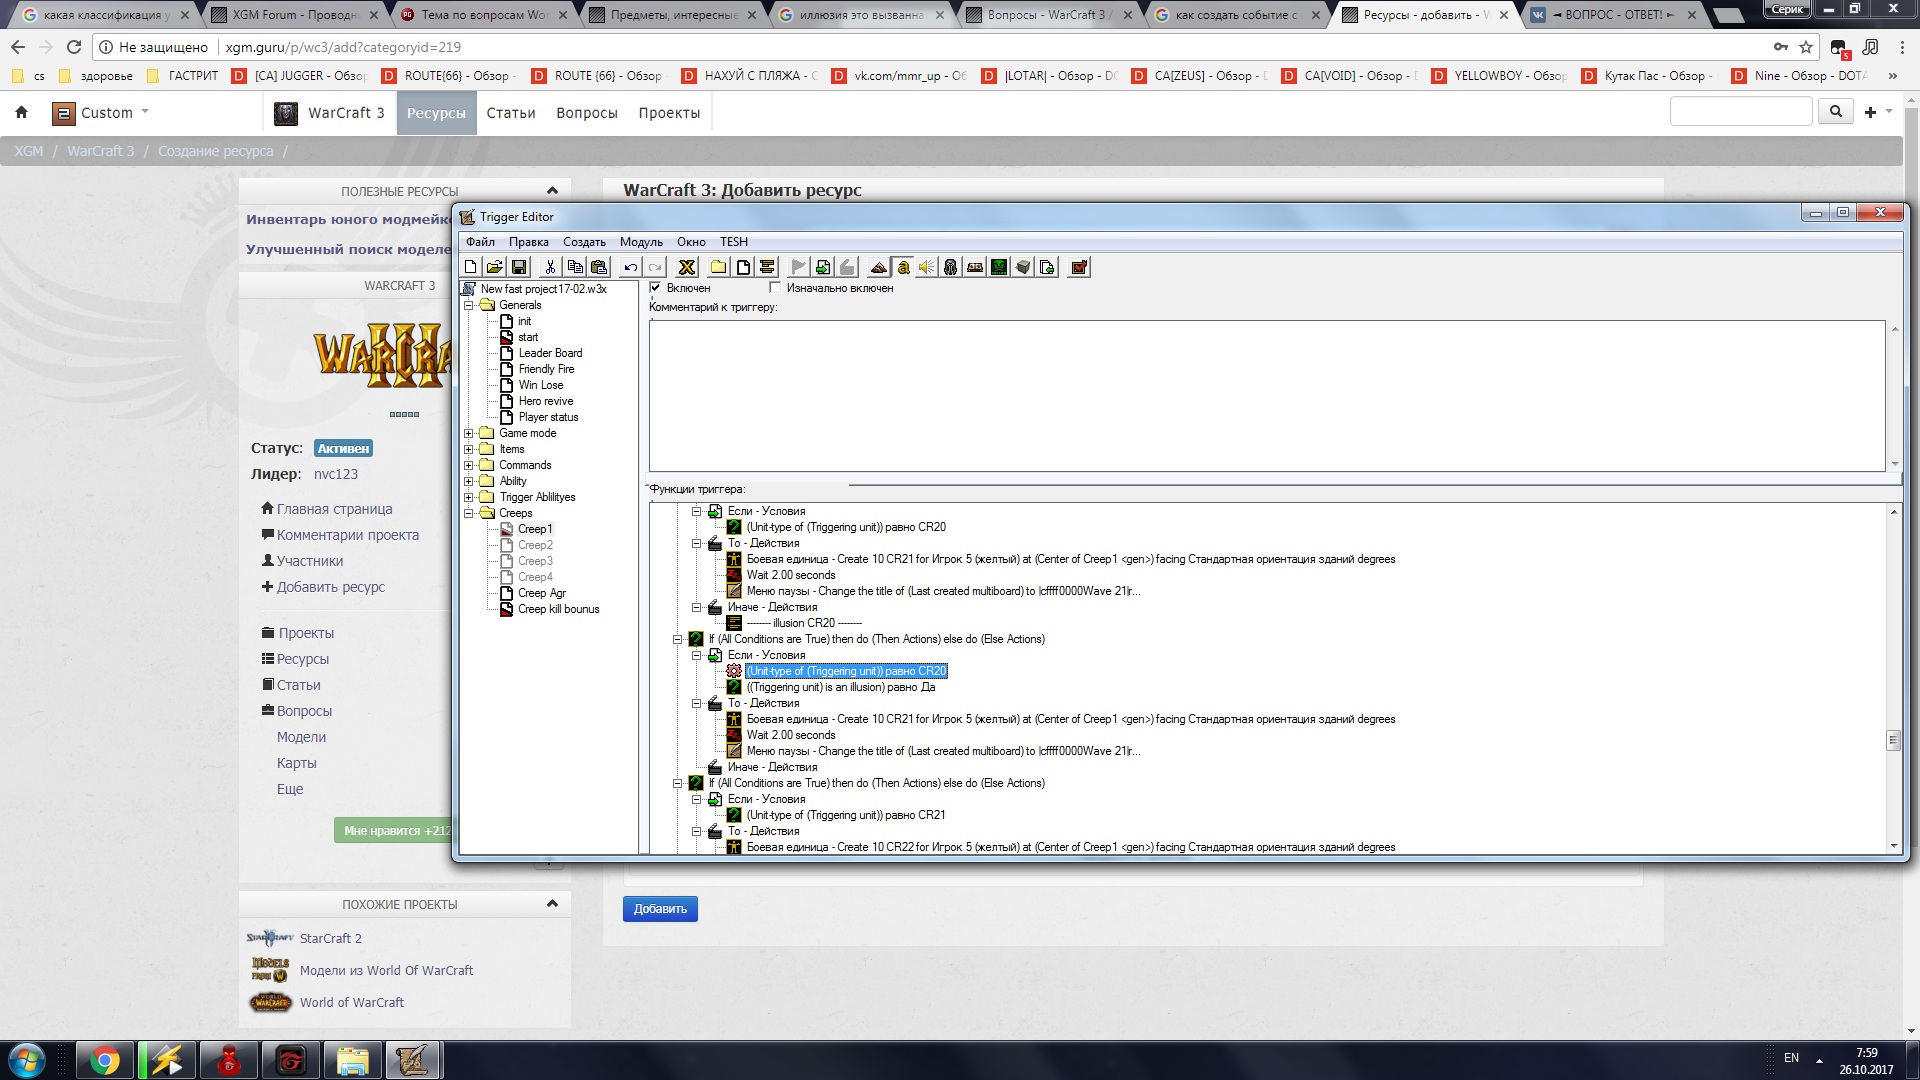Expand the Game mode folder

point(468,433)
